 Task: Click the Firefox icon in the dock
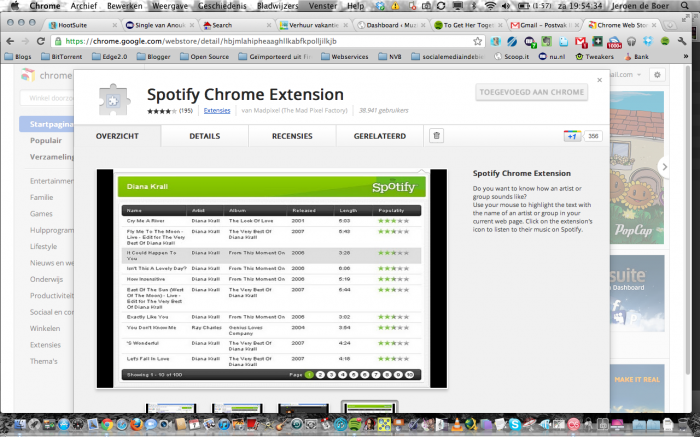point(137,424)
